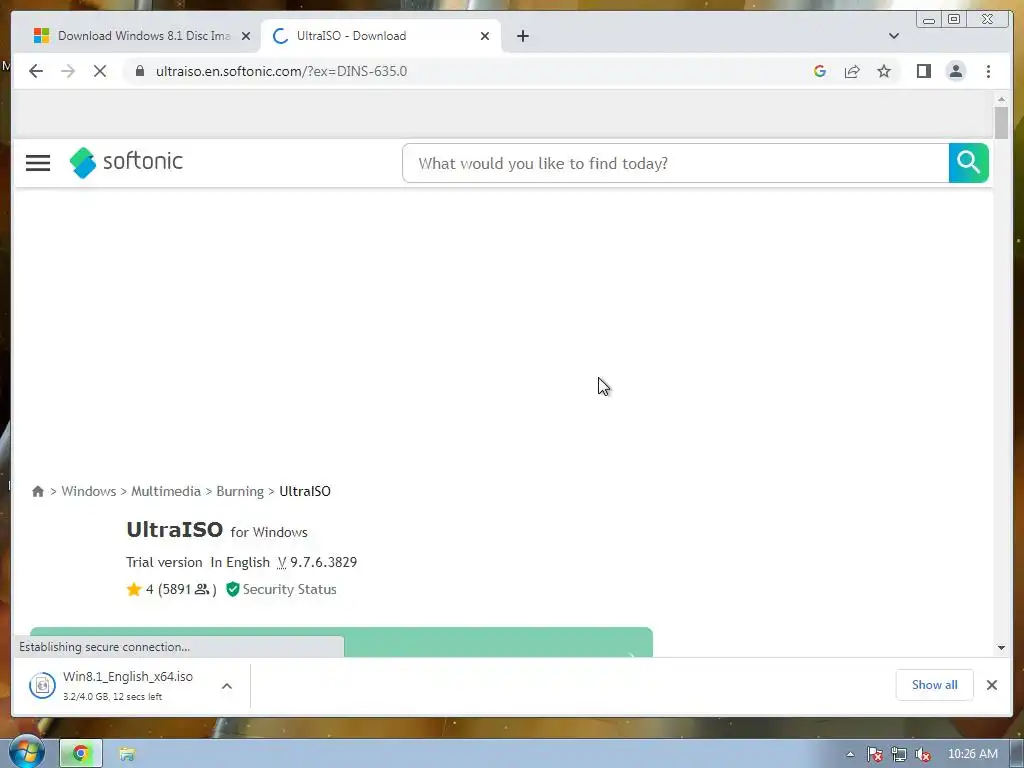Click the breadcrumb home icon
This screenshot has height=768, width=1024.
click(x=38, y=491)
